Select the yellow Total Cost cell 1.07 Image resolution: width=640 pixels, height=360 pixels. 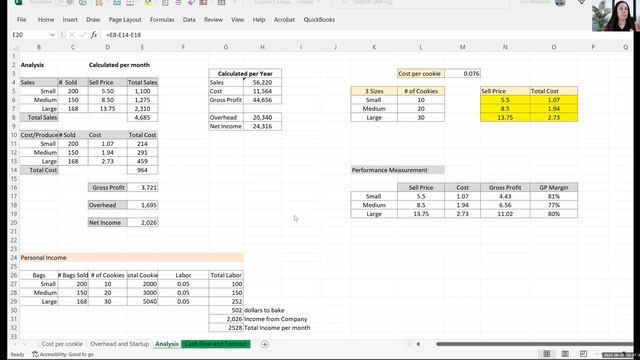(x=553, y=100)
